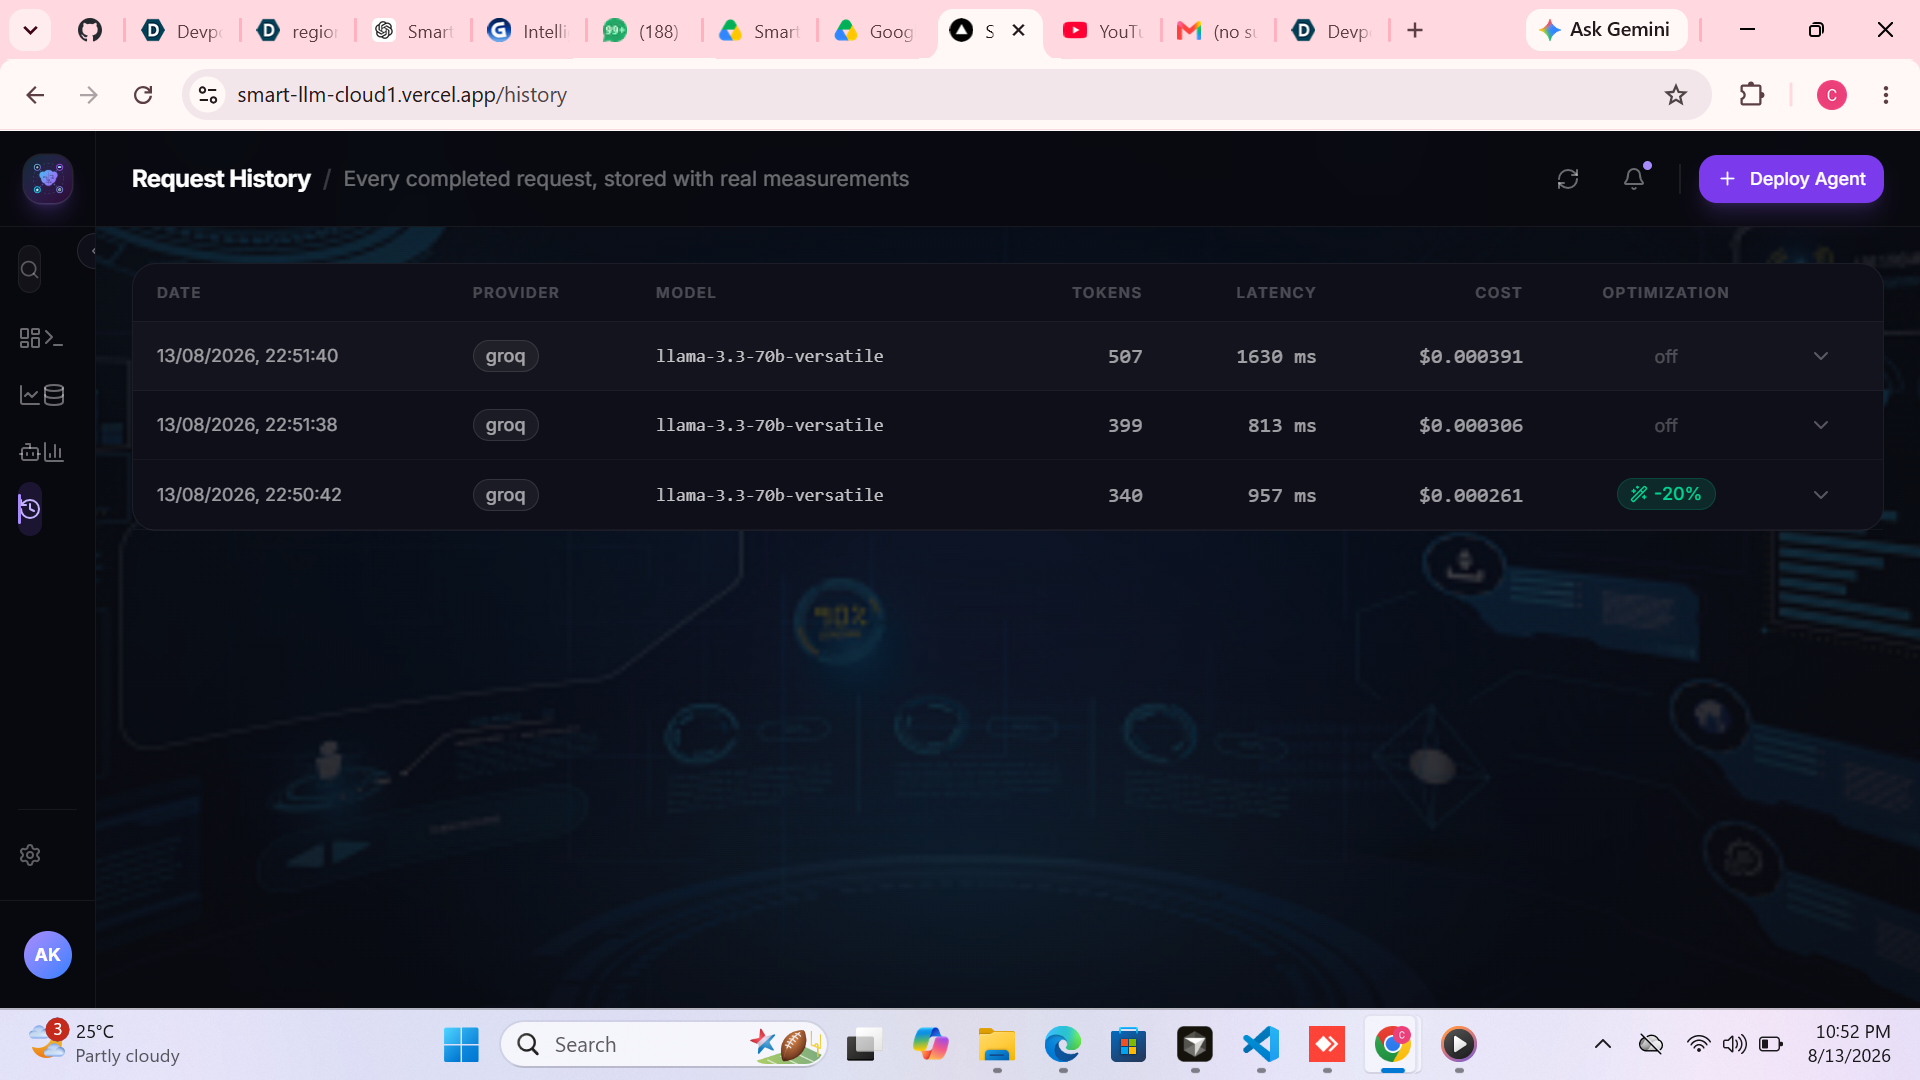The height and width of the screenshot is (1080, 1920).
Task: Click the OPTIMIZATION column header
Action: [x=1666, y=293]
